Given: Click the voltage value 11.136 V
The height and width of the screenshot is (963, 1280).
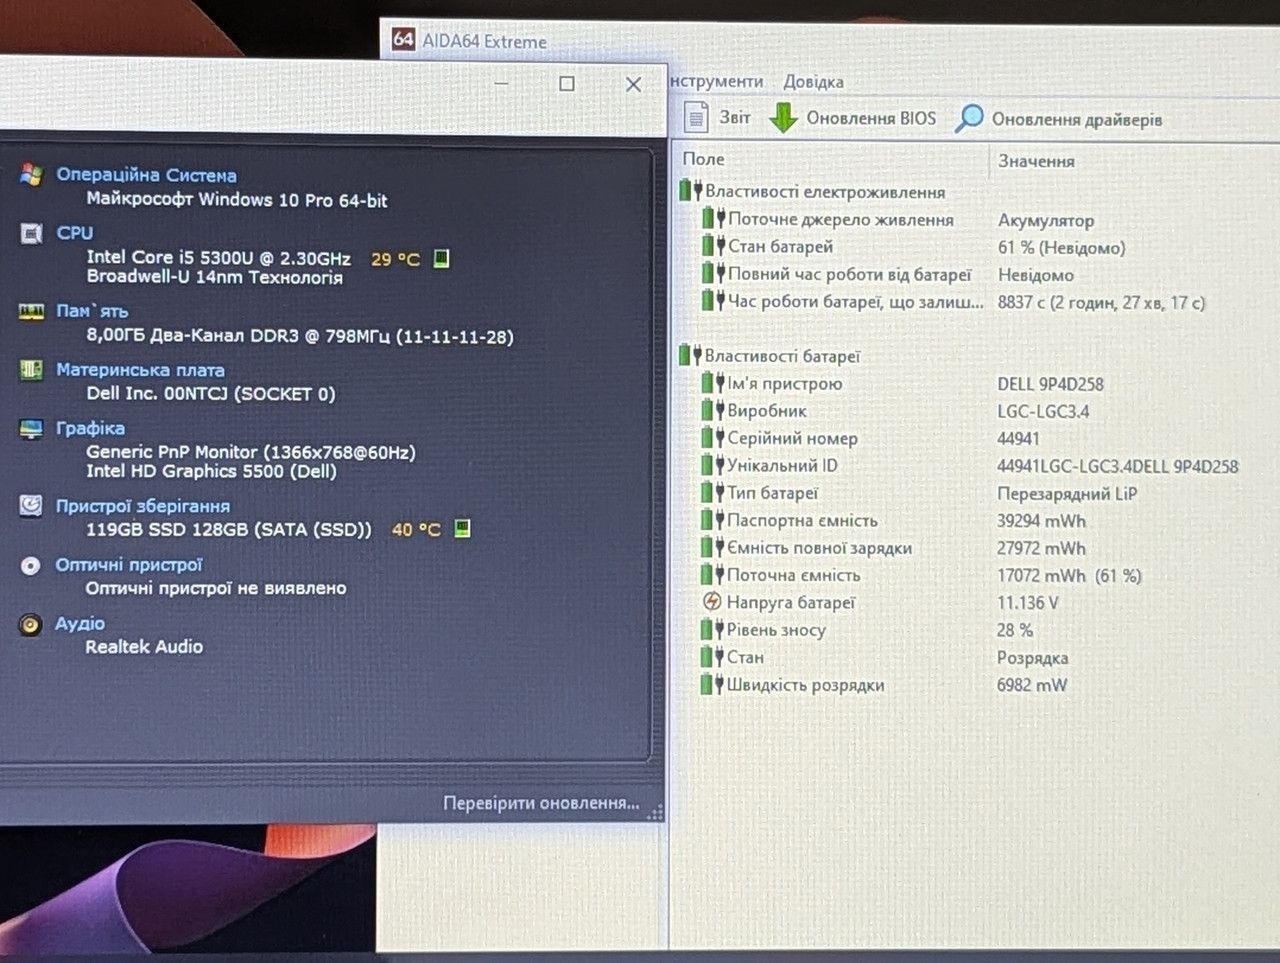Looking at the screenshot, I should pos(1028,603).
